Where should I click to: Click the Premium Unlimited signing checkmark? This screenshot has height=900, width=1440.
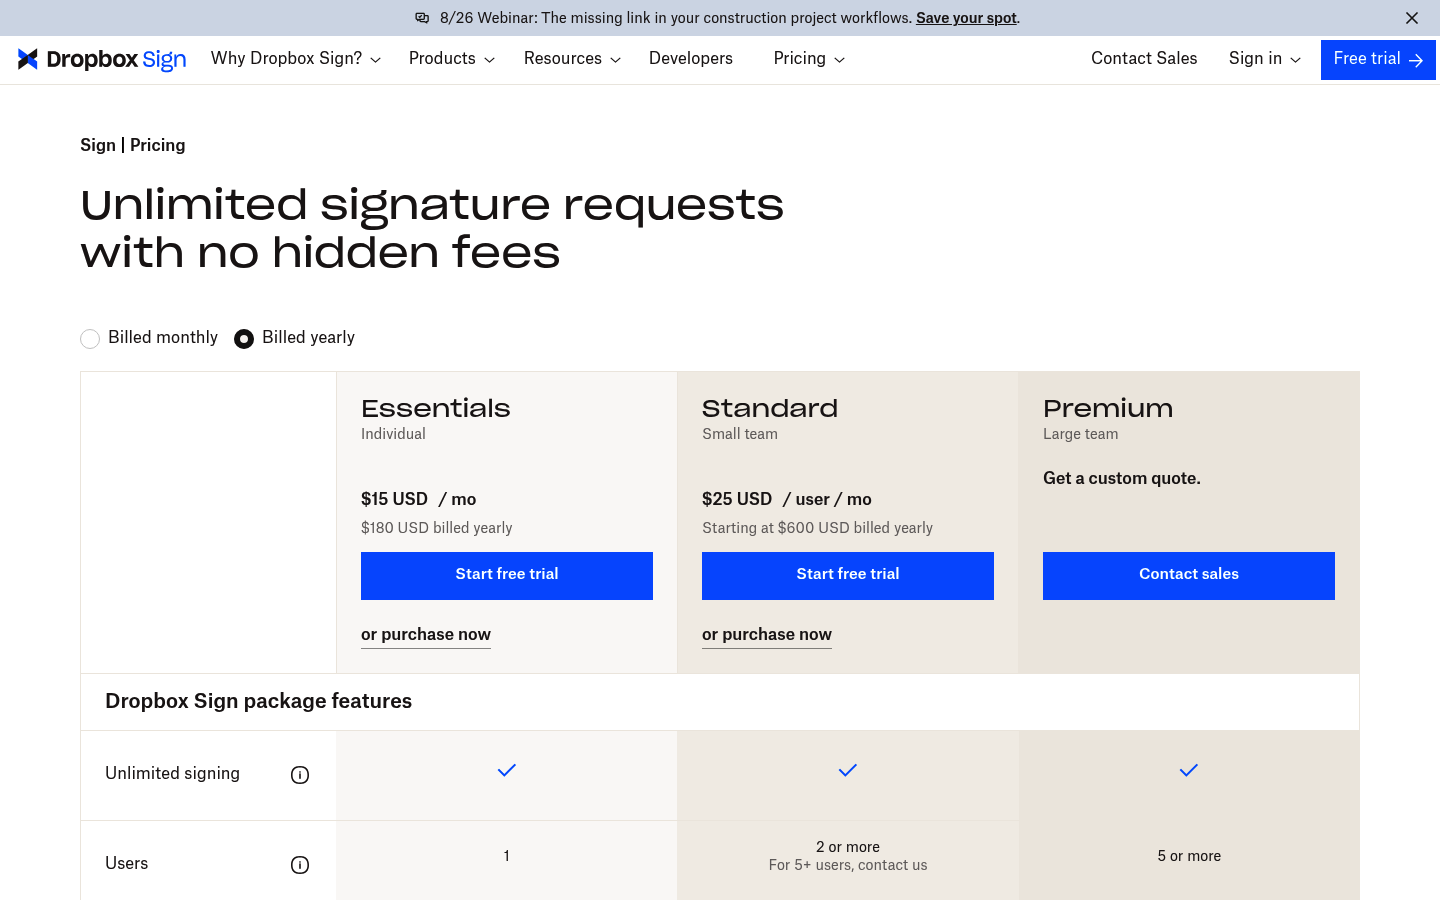click(x=1189, y=770)
